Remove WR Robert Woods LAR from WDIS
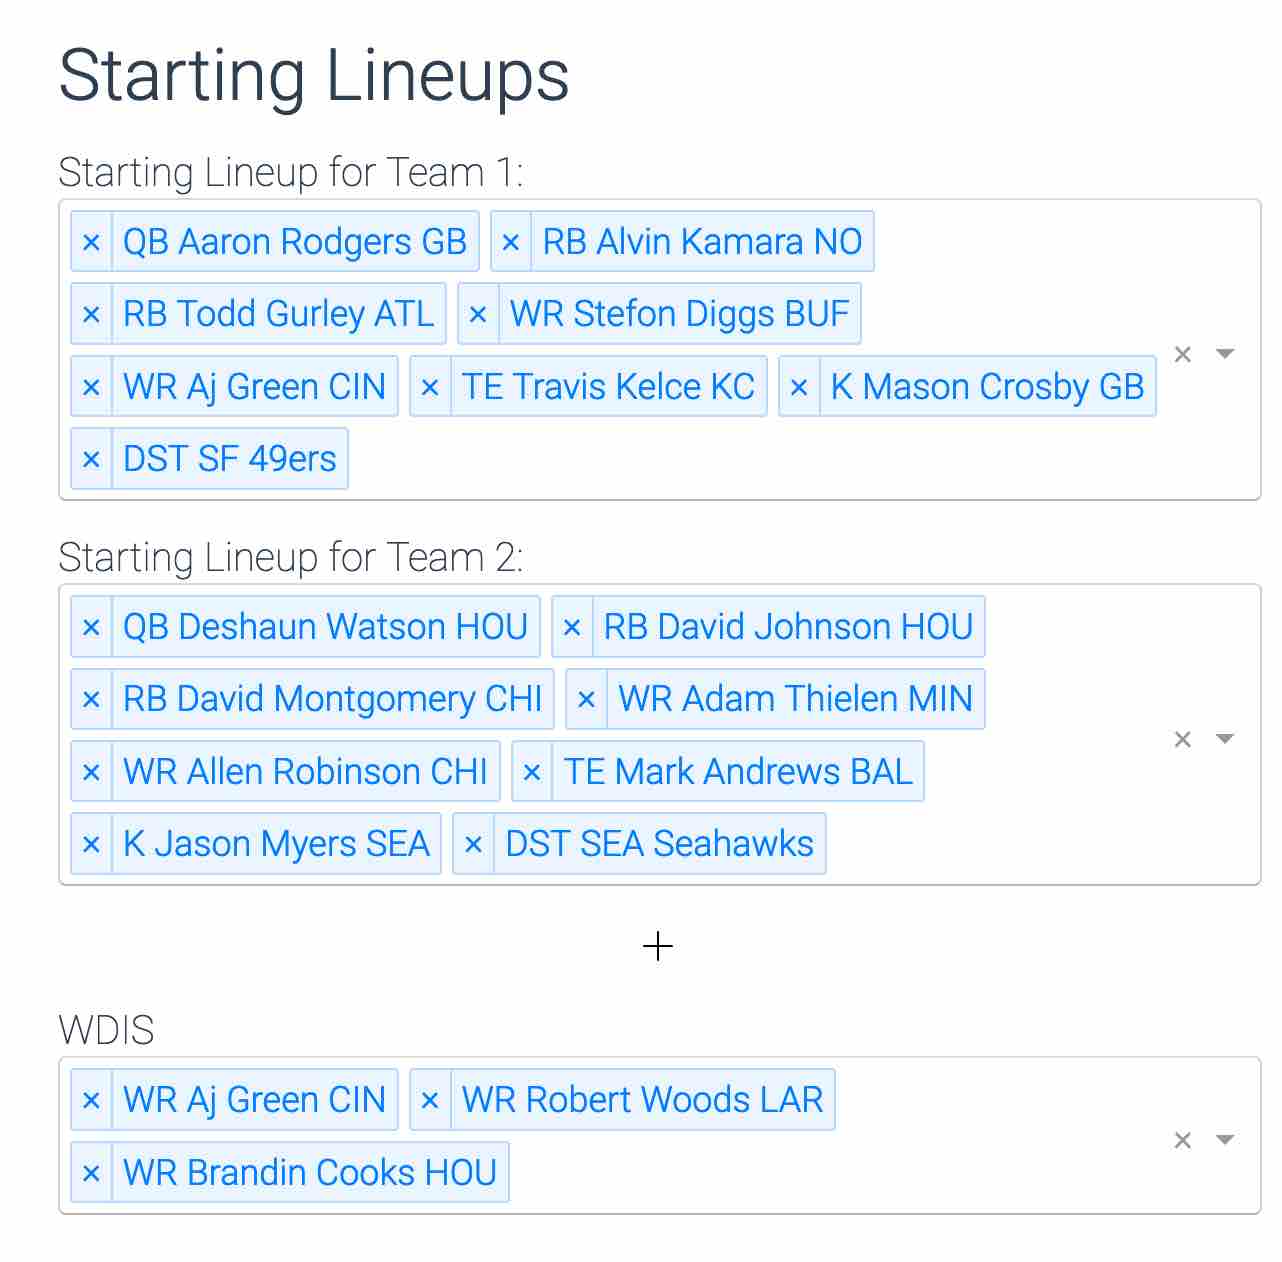 coord(430,1100)
